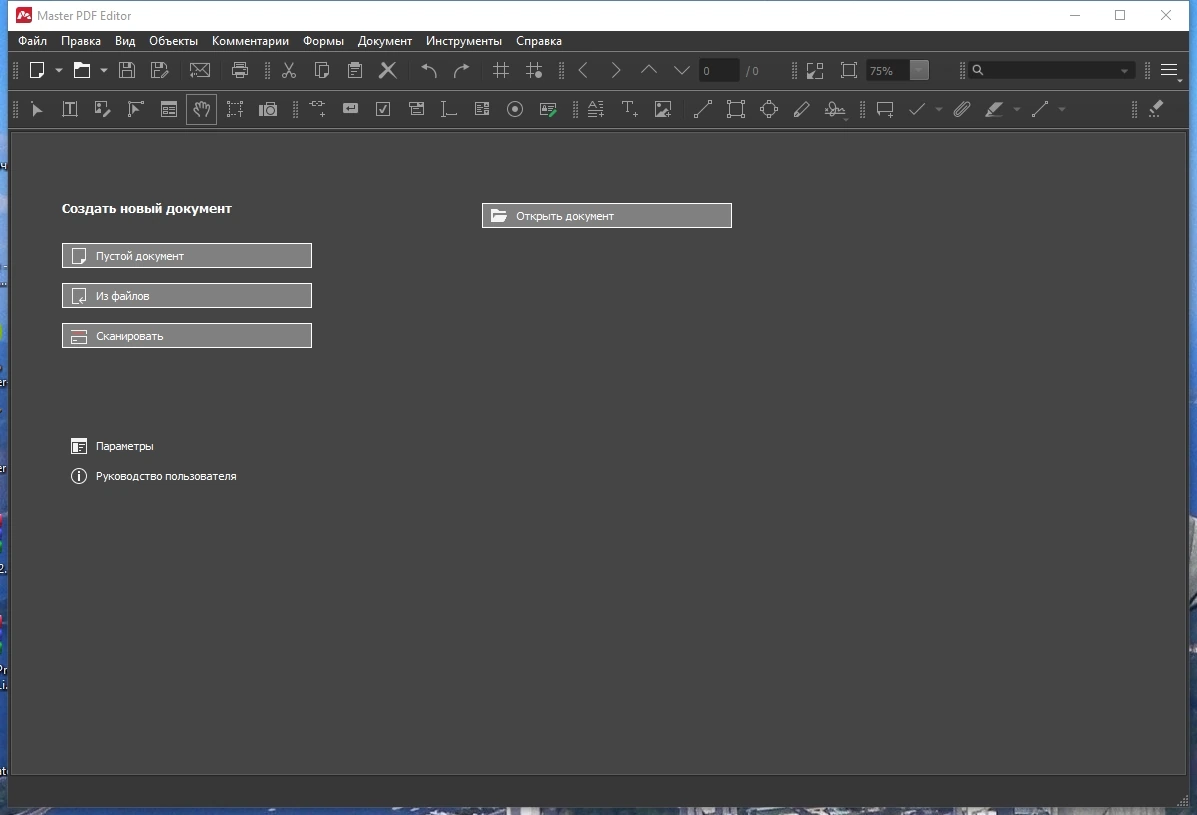Image resolution: width=1197 pixels, height=815 pixels.
Task: Click the next page down chevron
Action: [x=682, y=70]
